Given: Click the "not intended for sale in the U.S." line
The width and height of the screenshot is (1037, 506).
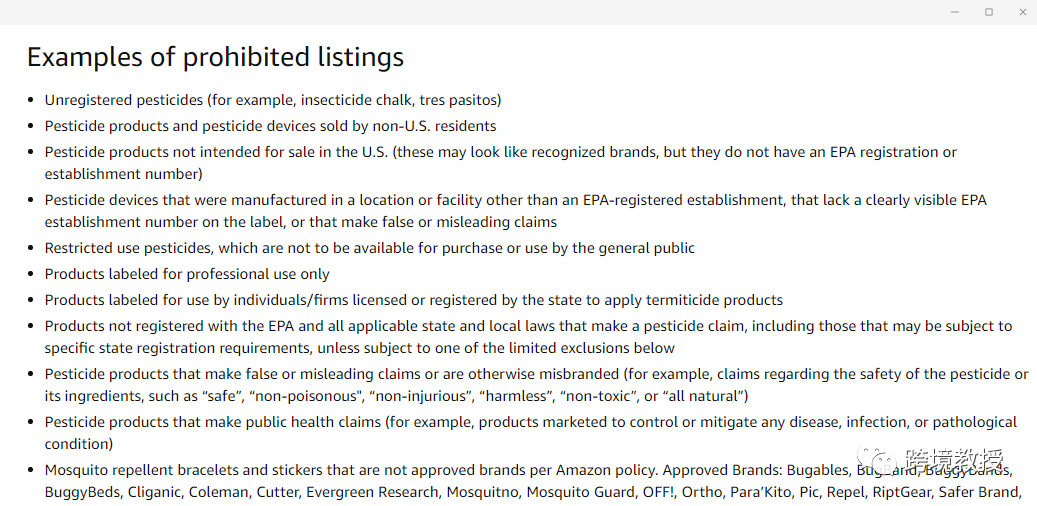Looking at the screenshot, I should (500, 152).
